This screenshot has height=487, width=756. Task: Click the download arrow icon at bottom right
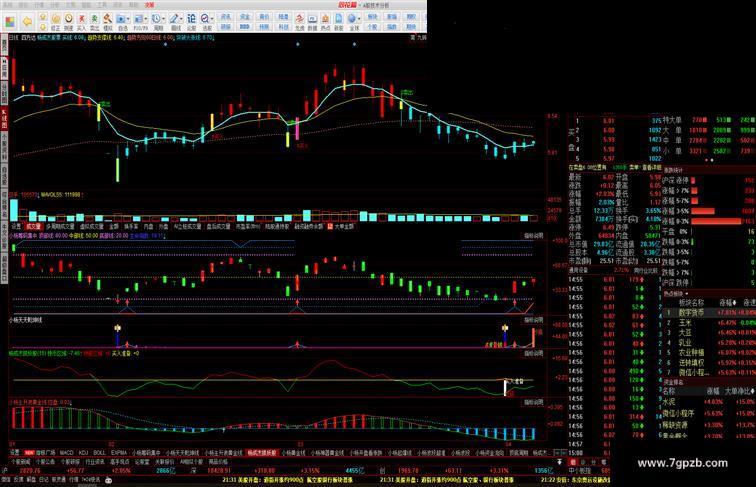[x=559, y=462]
